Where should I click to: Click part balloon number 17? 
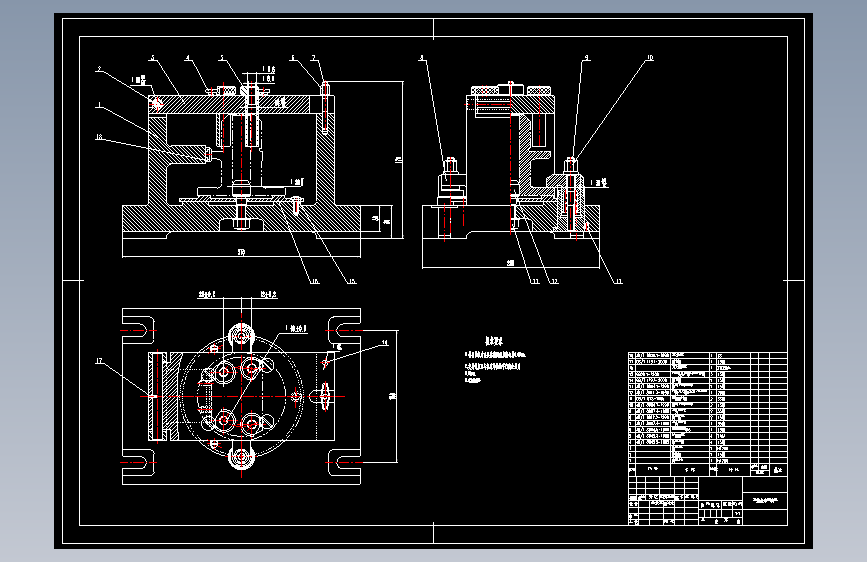point(99,361)
